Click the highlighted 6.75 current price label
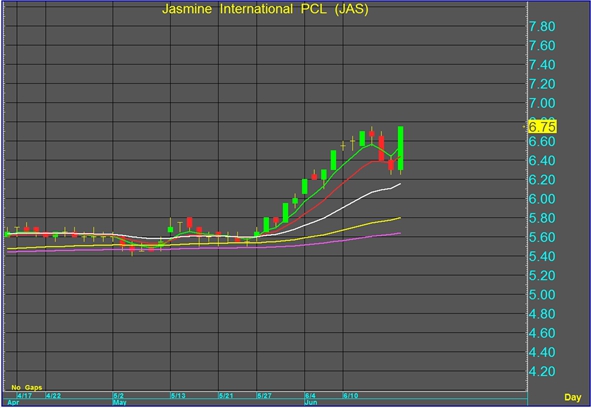 tap(542, 127)
